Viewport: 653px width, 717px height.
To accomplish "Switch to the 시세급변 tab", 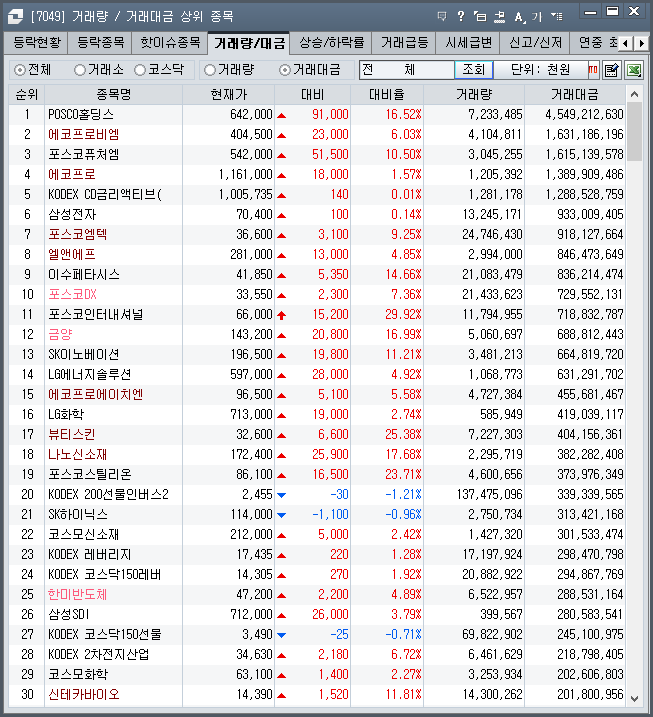I will (468, 43).
